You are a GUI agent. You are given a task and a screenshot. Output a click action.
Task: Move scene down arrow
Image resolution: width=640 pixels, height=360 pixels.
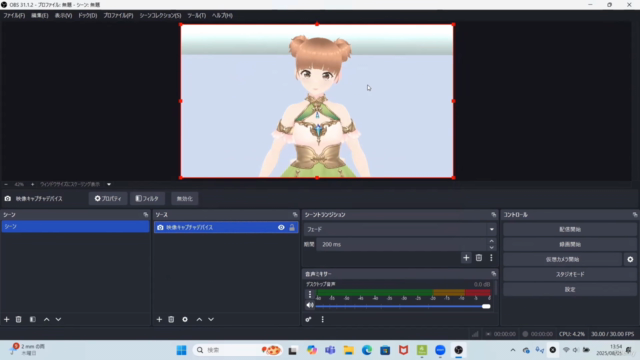58,319
